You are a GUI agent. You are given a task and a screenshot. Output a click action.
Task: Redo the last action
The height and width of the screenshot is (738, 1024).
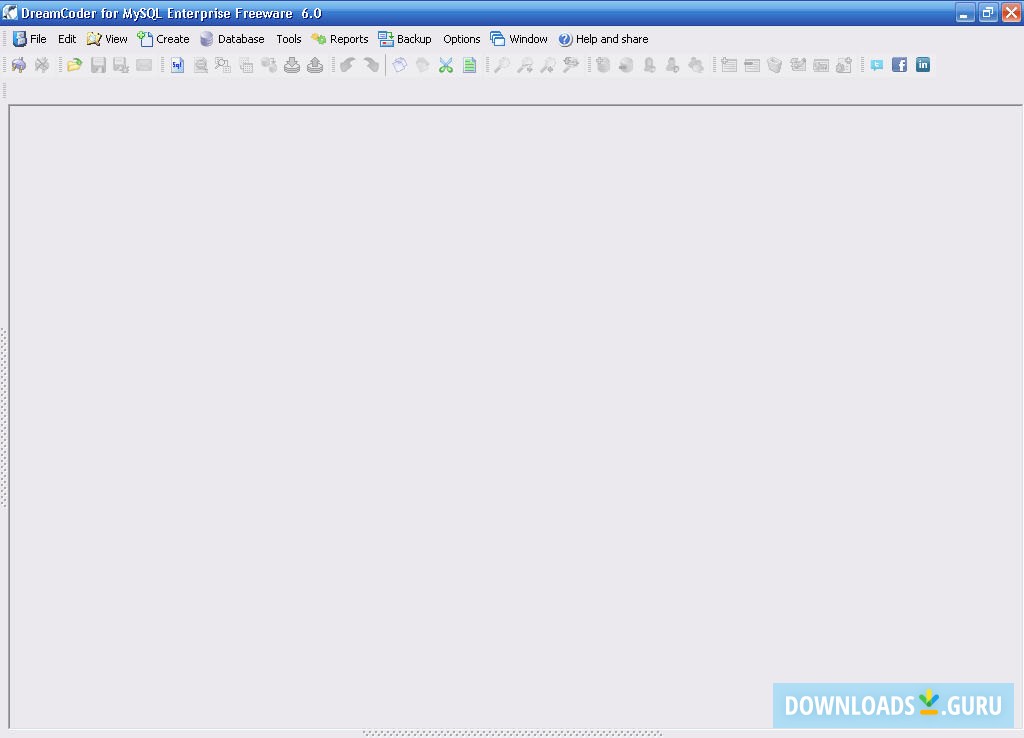(x=370, y=64)
